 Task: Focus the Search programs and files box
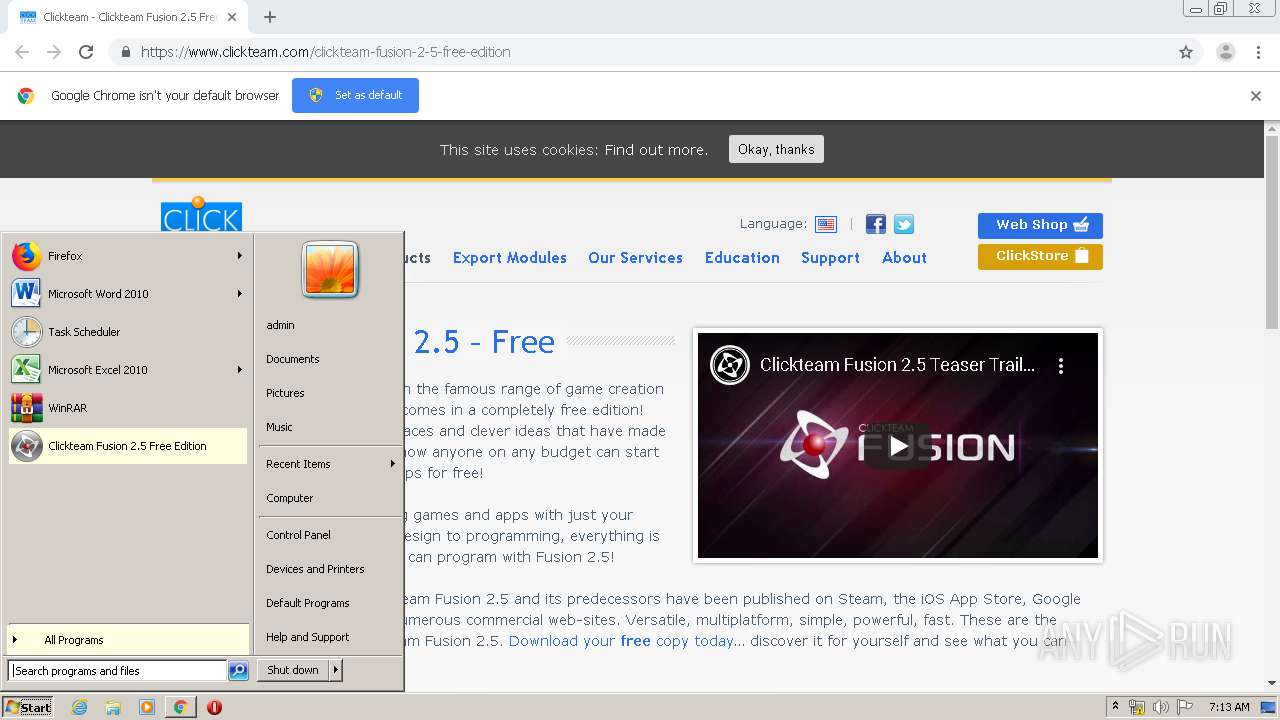pos(117,671)
